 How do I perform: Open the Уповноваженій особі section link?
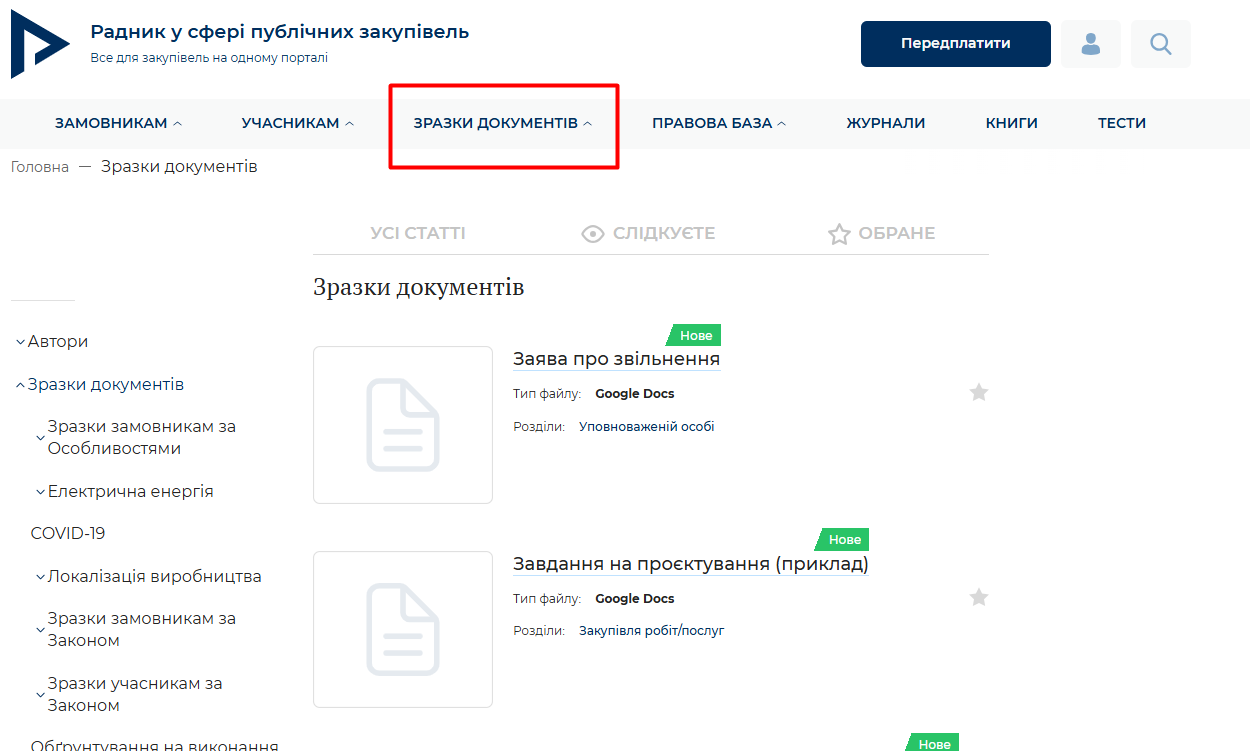(x=646, y=427)
